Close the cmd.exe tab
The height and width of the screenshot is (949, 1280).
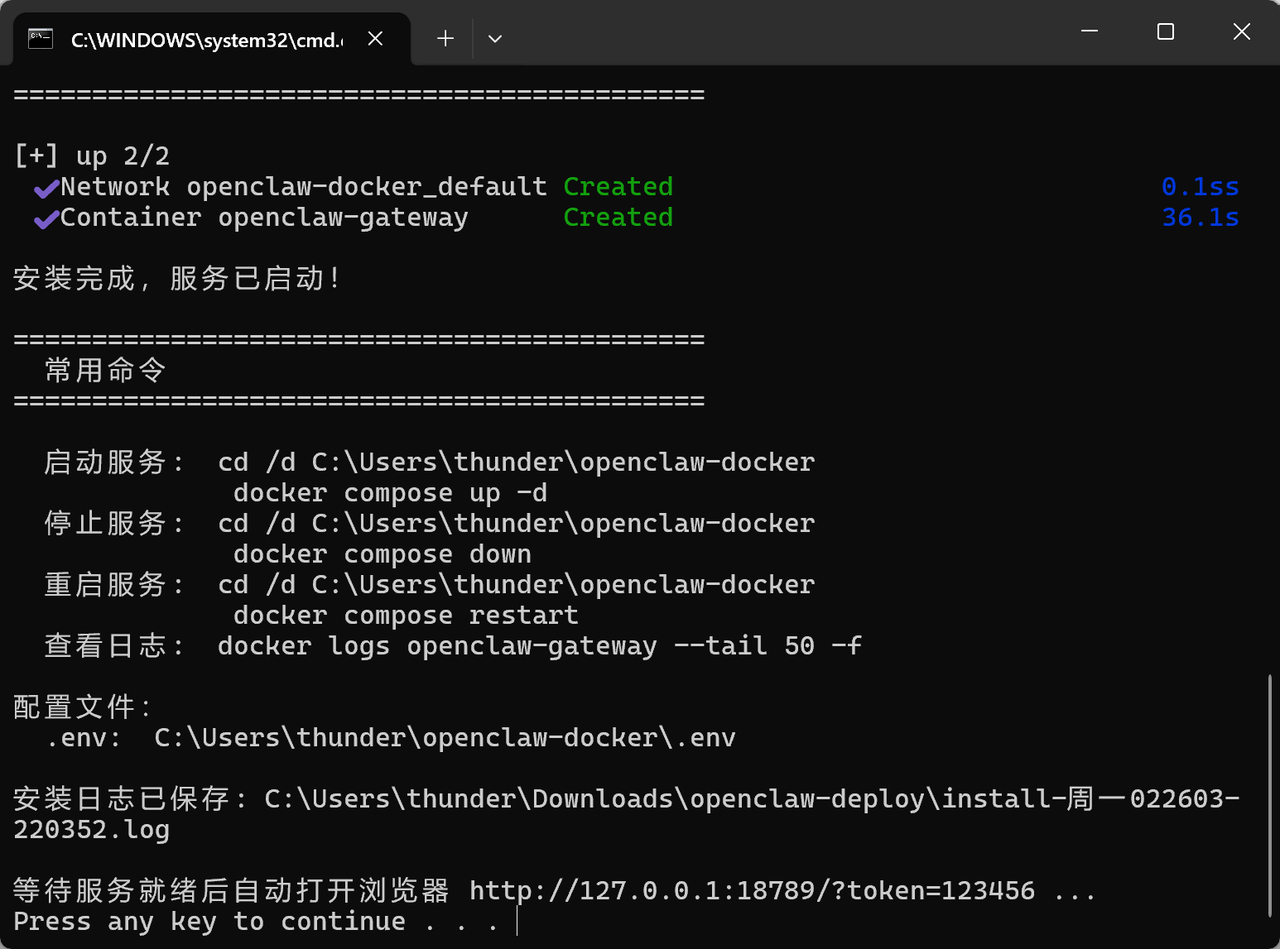pyautogui.click(x=375, y=39)
